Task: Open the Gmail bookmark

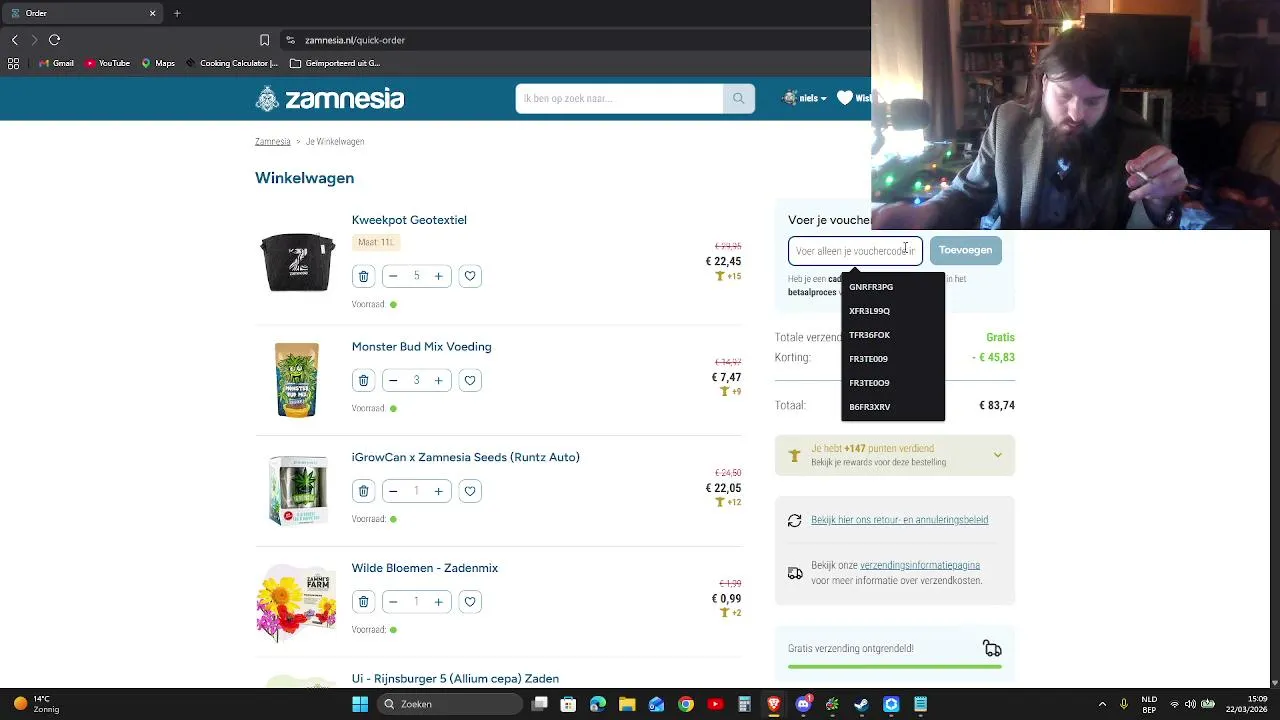Action: [x=56, y=63]
